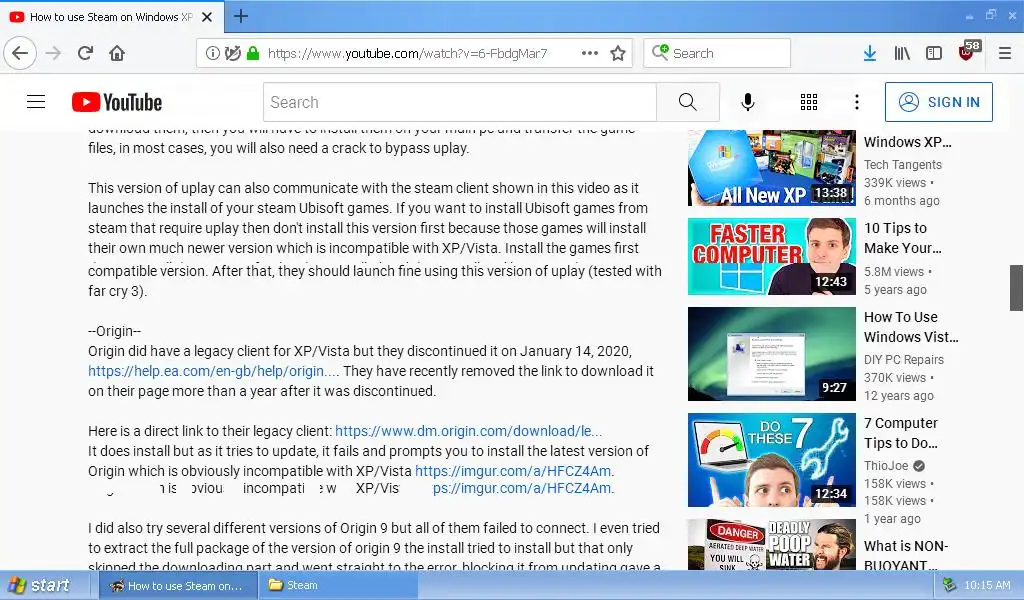Click the 5 years ago text
This screenshot has width=1024, height=600.
895,289
